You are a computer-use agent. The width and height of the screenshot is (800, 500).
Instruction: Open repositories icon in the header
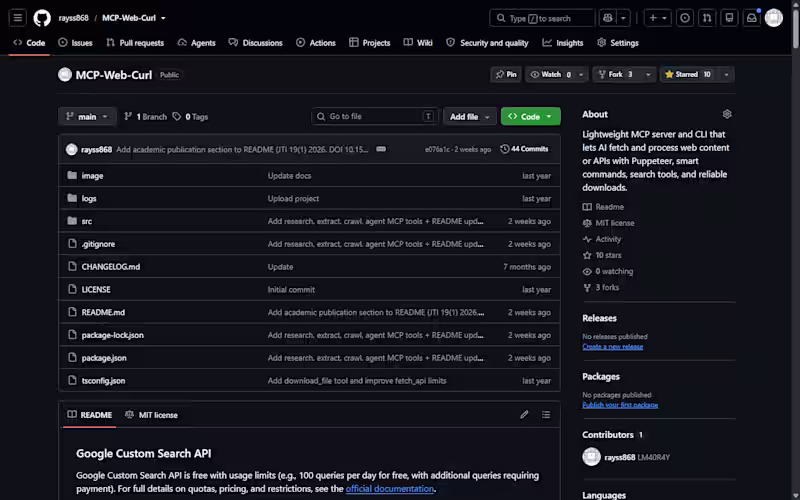[729, 18]
